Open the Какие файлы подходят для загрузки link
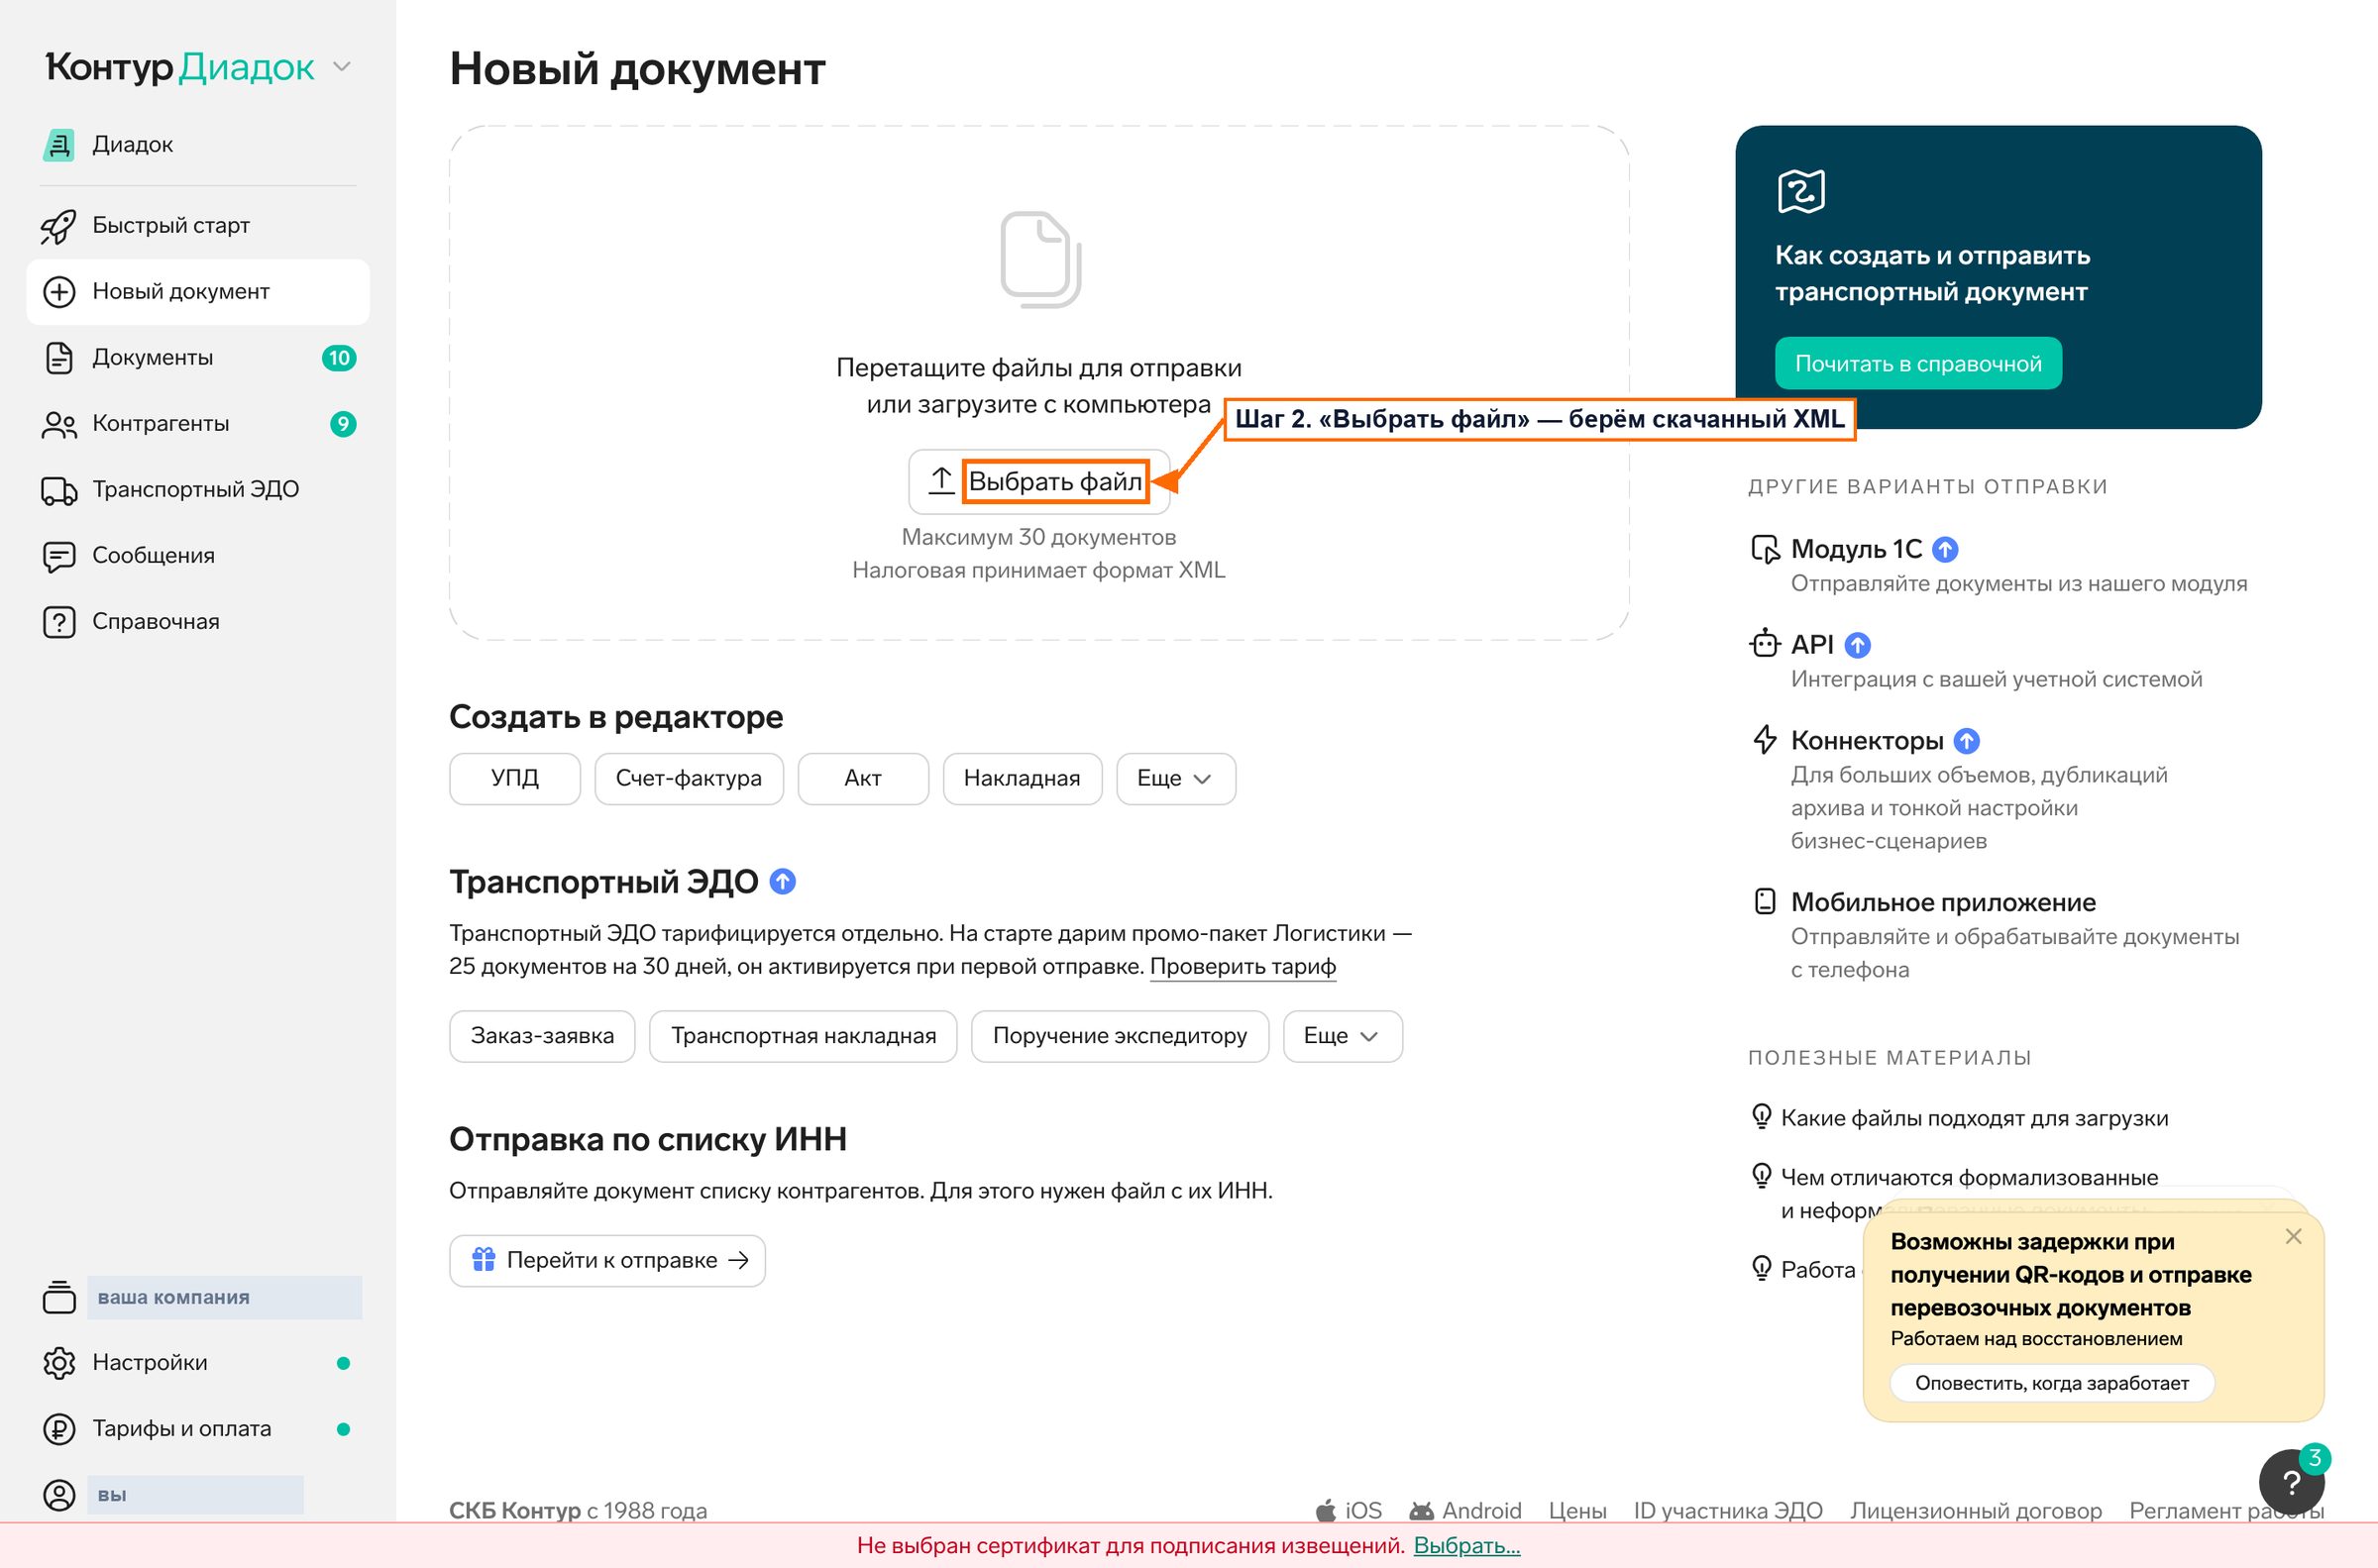The image size is (2378, 1568). [1974, 1118]
